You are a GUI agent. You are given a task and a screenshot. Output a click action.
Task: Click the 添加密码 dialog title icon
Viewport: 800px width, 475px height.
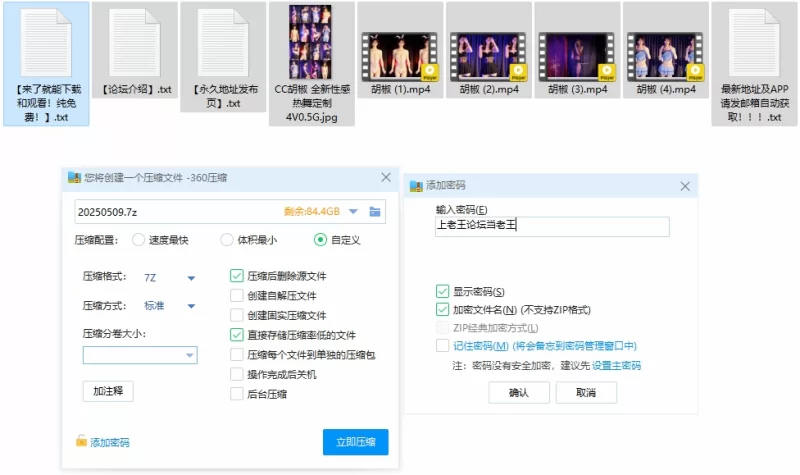pyautogui.click(x=416, y=186)
